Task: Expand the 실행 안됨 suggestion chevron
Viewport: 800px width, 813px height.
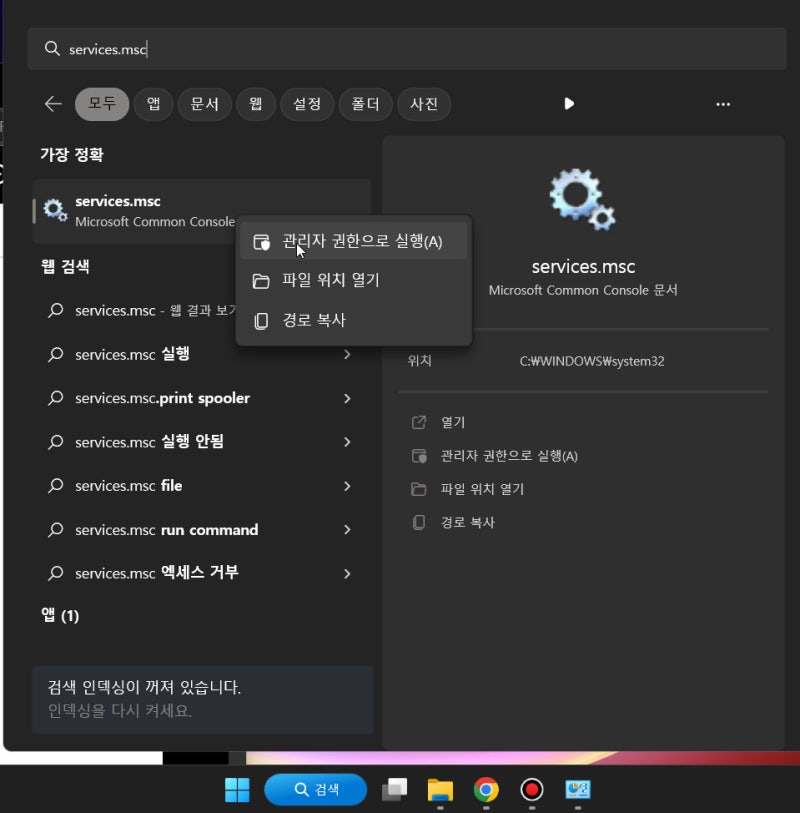Action: (347, 442)
